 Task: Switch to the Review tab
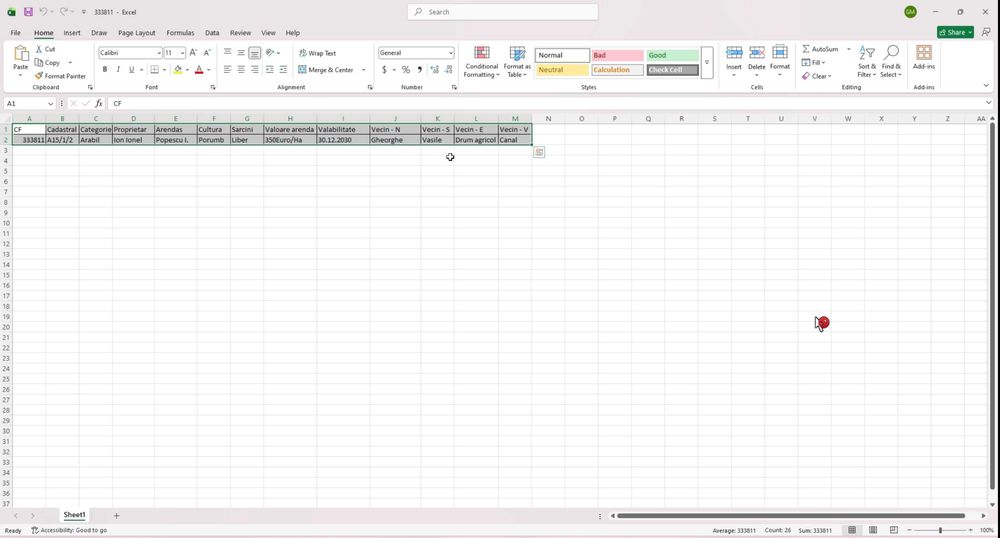(240, 33)
